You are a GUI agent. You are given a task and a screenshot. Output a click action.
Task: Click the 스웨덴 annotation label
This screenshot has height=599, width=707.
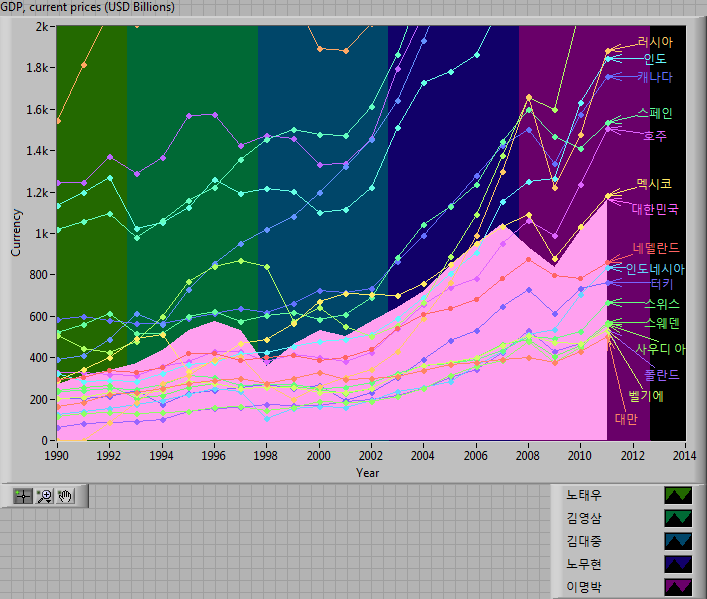tap(661, 323)
